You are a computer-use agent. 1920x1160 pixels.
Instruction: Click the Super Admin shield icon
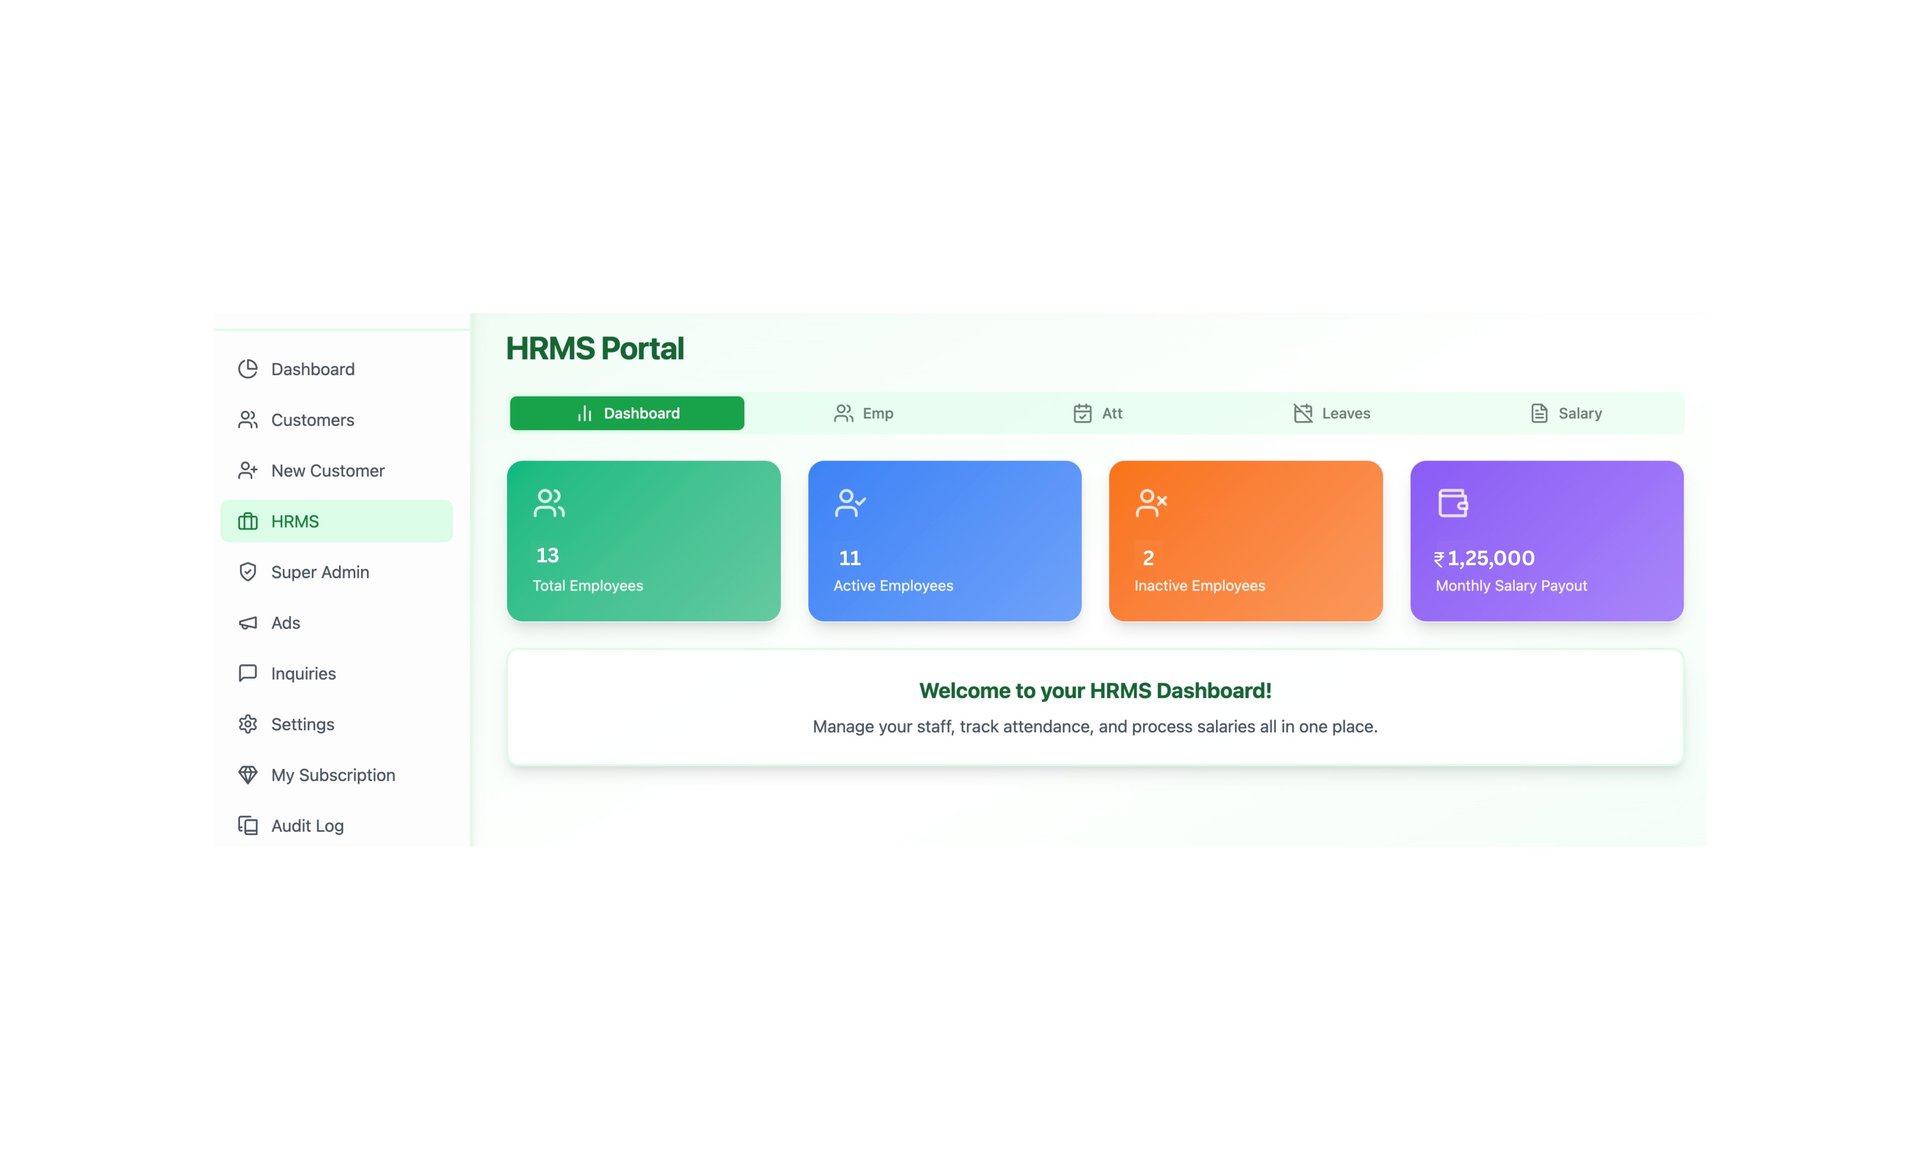pos(247,572)
